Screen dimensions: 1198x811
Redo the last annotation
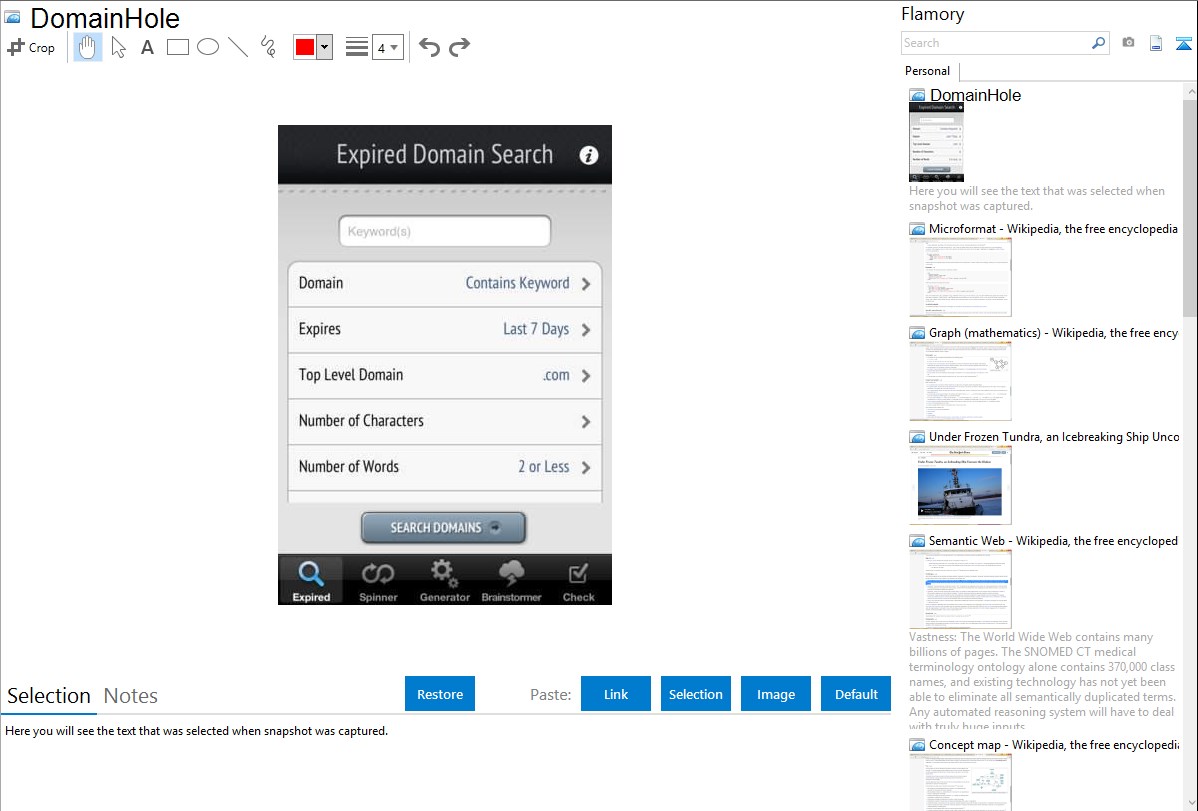(x=459, y=47)
